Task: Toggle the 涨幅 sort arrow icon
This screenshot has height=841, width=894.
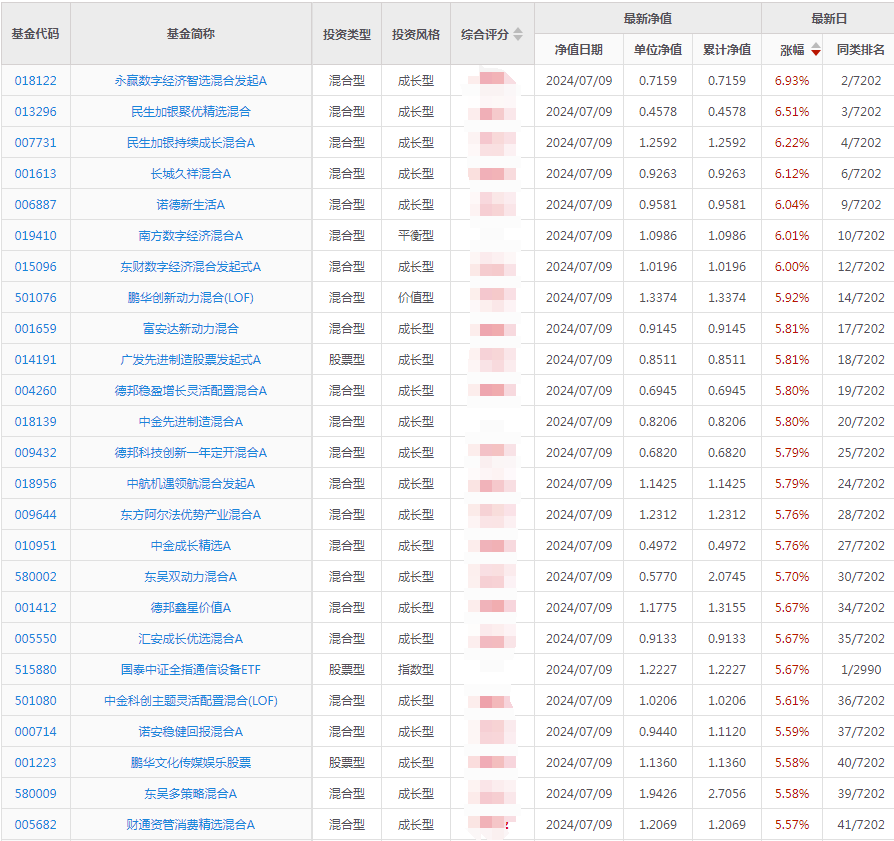Action: (x=816, y=50)
